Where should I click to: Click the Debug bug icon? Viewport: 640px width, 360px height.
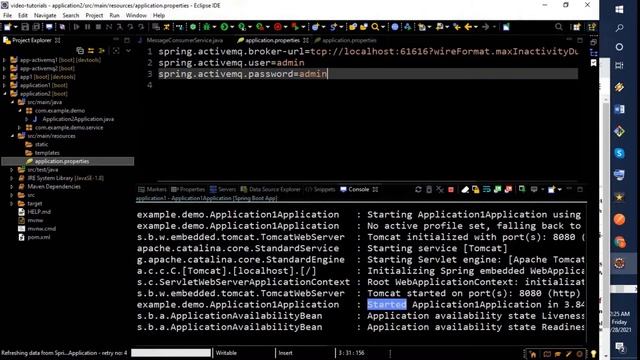point(207,27)
